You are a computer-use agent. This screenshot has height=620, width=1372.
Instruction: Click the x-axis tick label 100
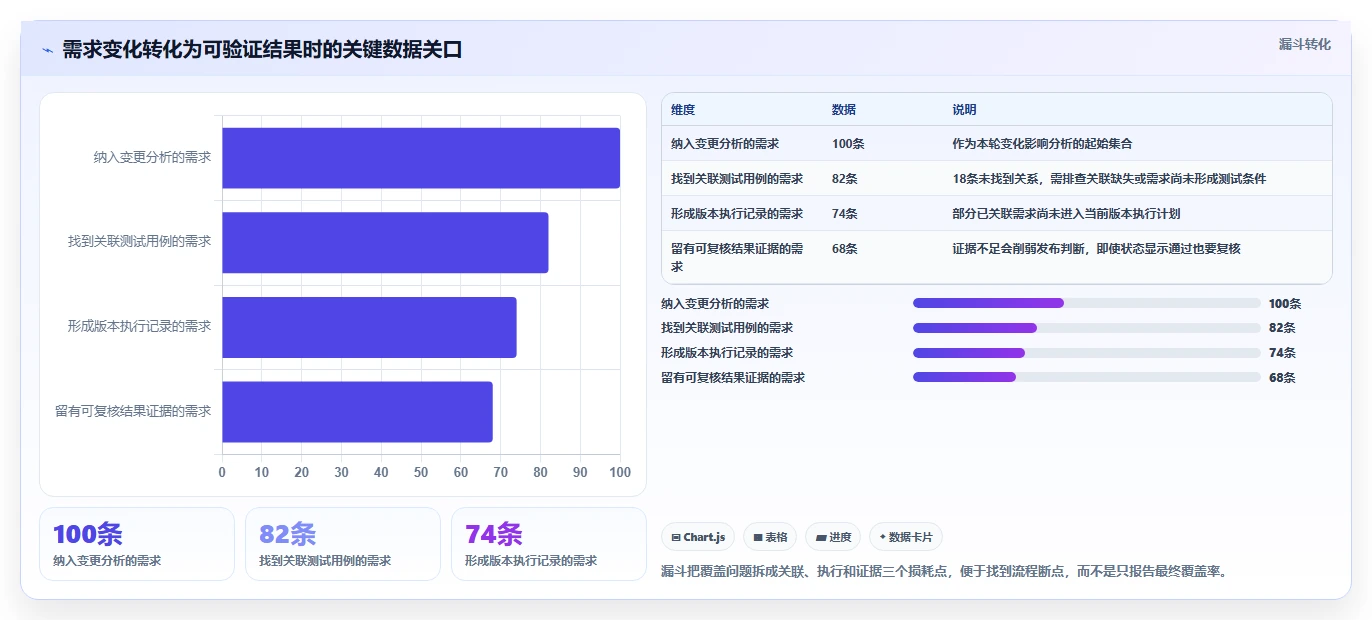tap(620, 472)
